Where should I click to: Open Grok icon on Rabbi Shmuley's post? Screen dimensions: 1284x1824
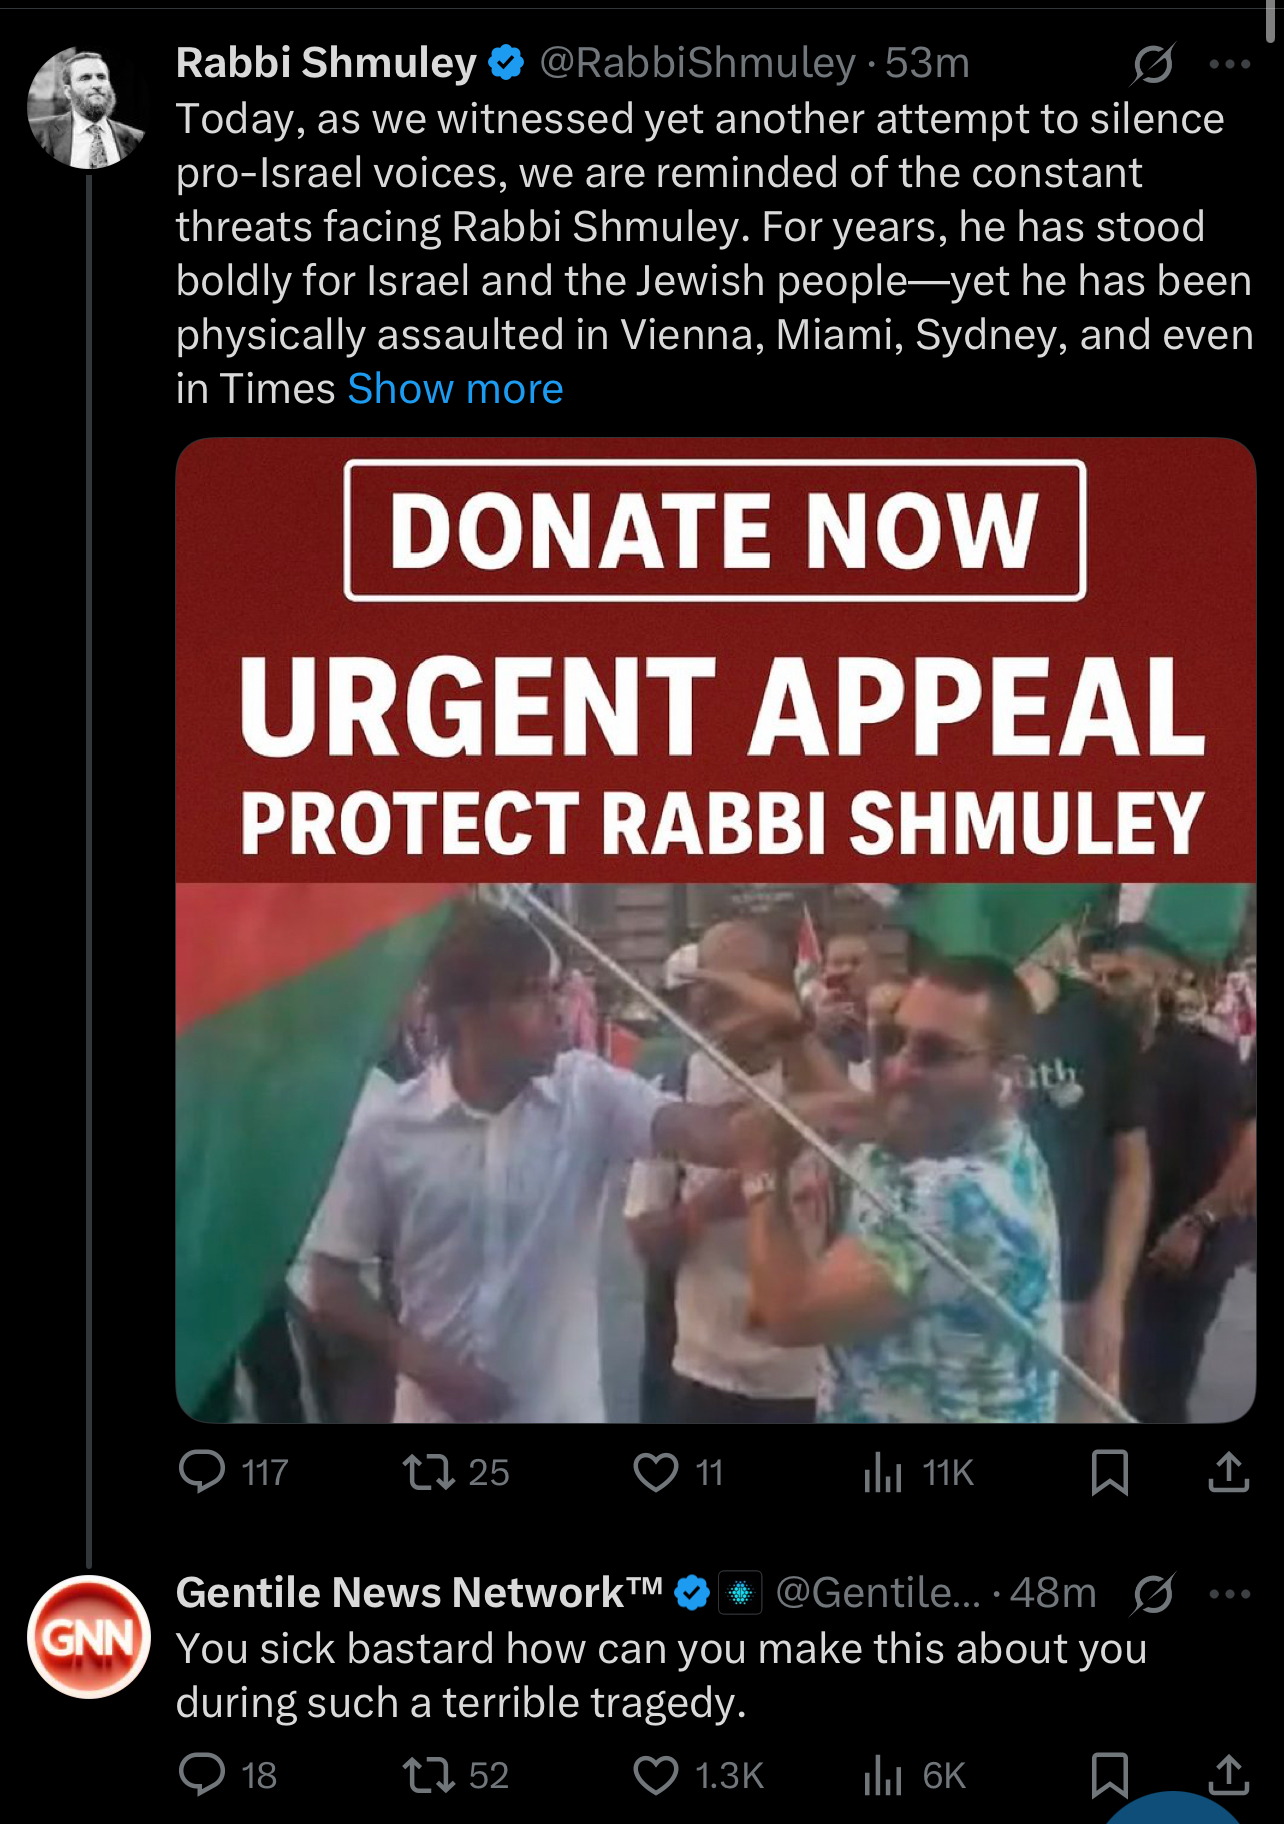tap(1153, 64)
